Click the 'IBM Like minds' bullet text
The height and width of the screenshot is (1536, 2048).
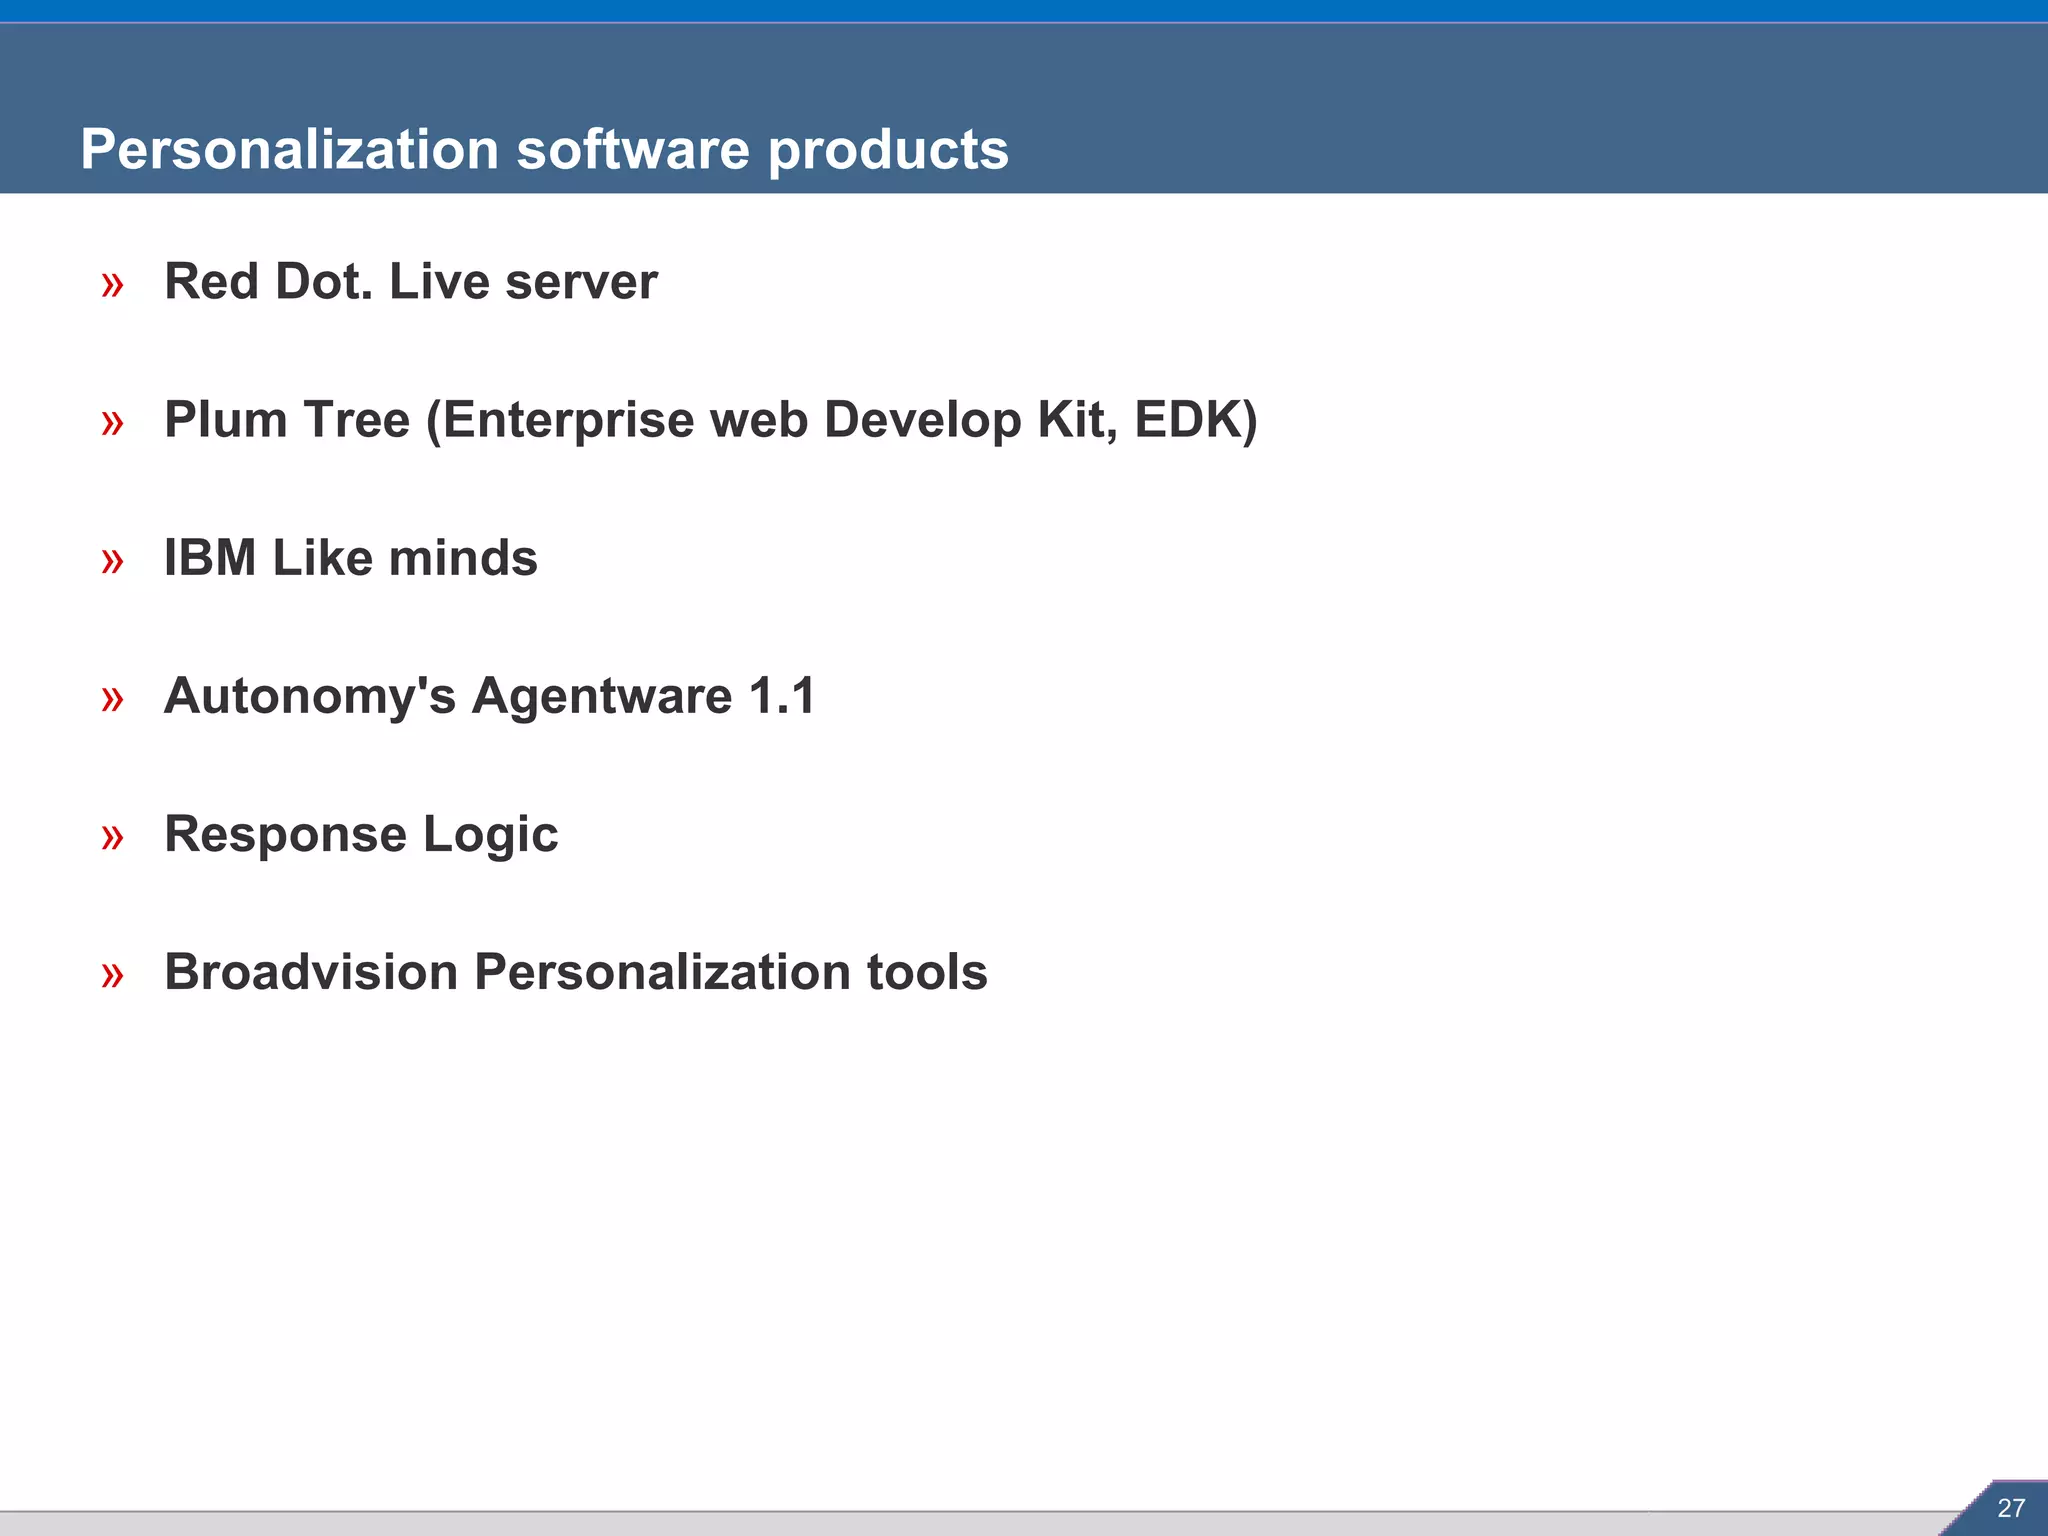[x=351, y=558]
